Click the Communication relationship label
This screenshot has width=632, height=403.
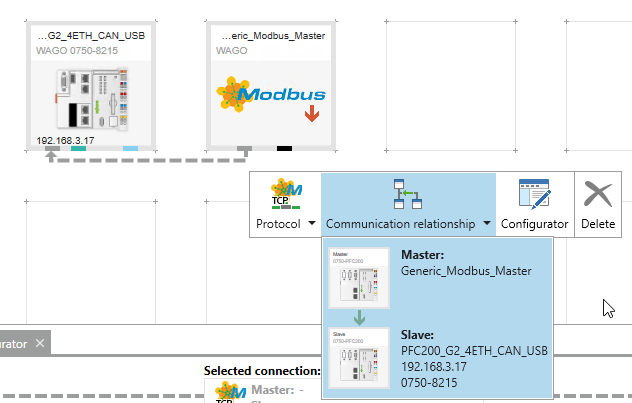pos(400,224)
